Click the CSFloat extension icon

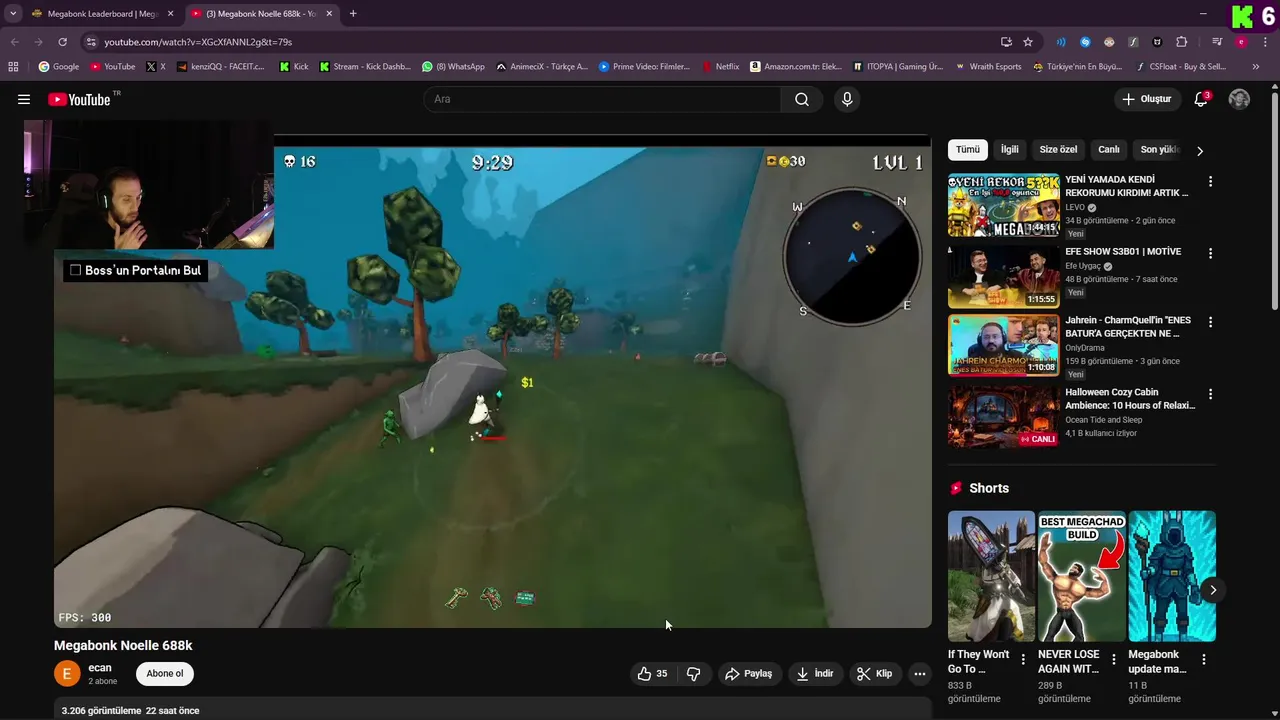pos(1133,42)
